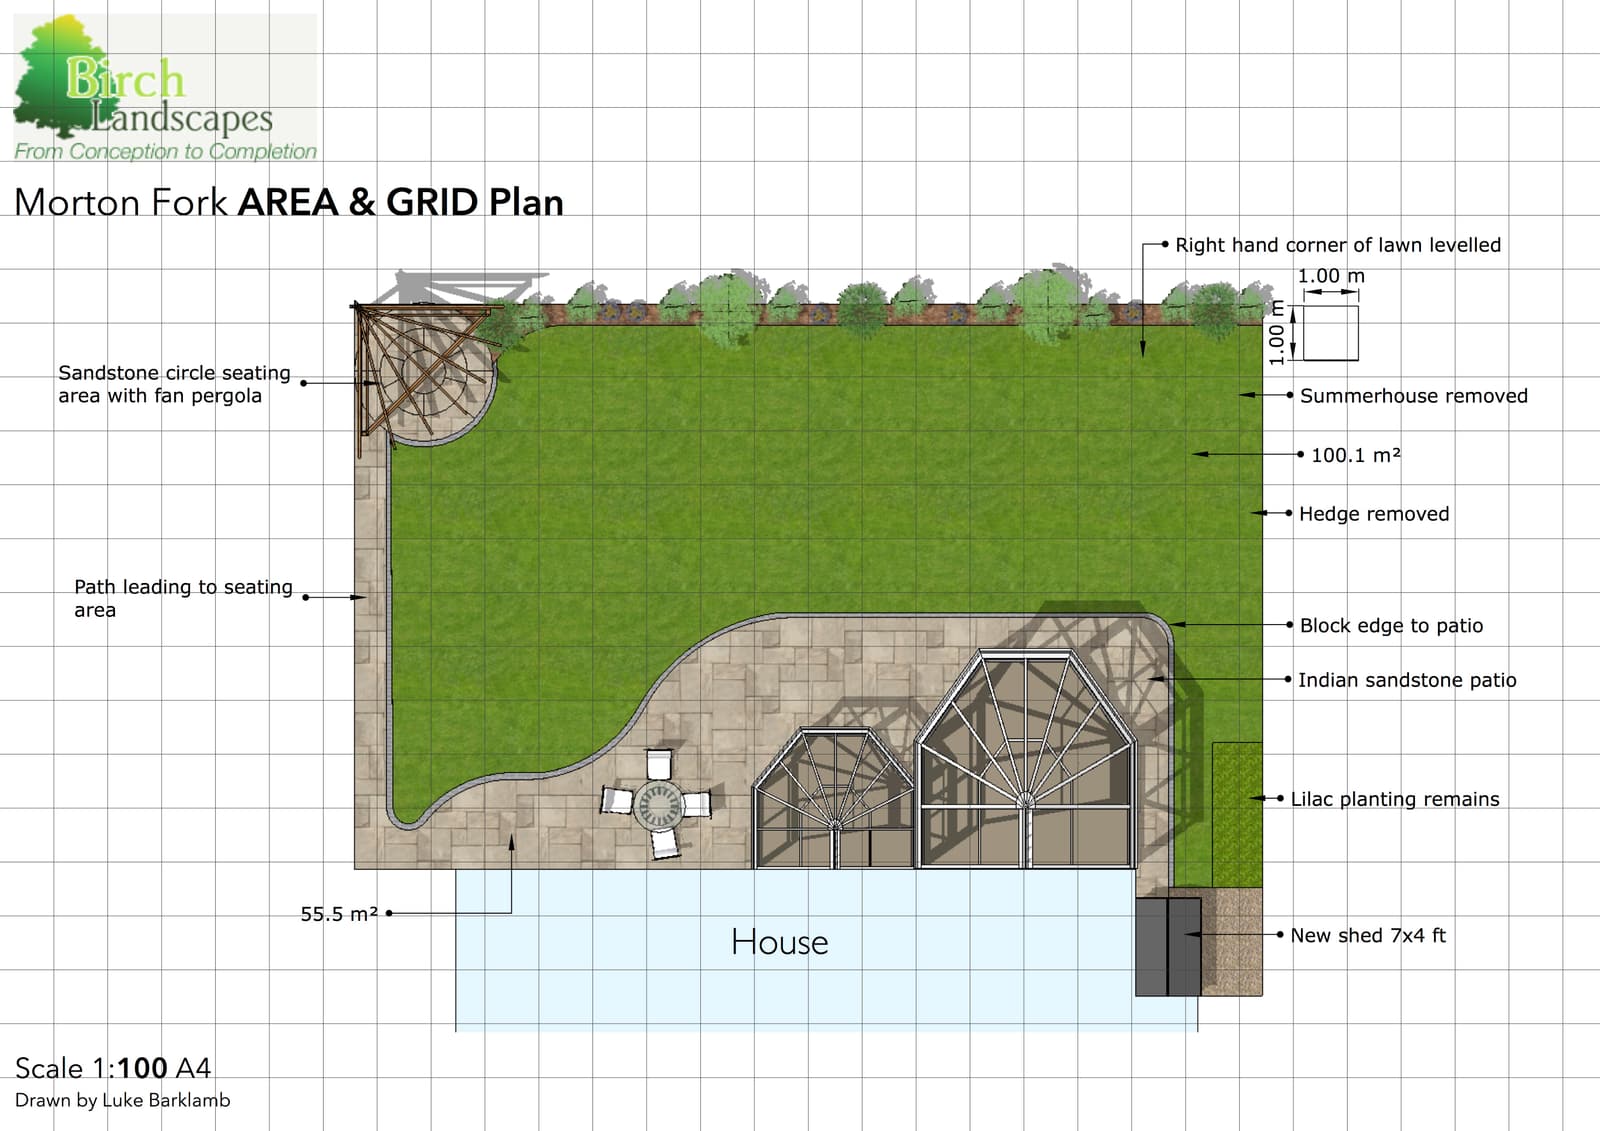Click the 'From Conception to Completion' tagline
The height and width of the screenshot is (1131, 1600).
click(166, 152)
